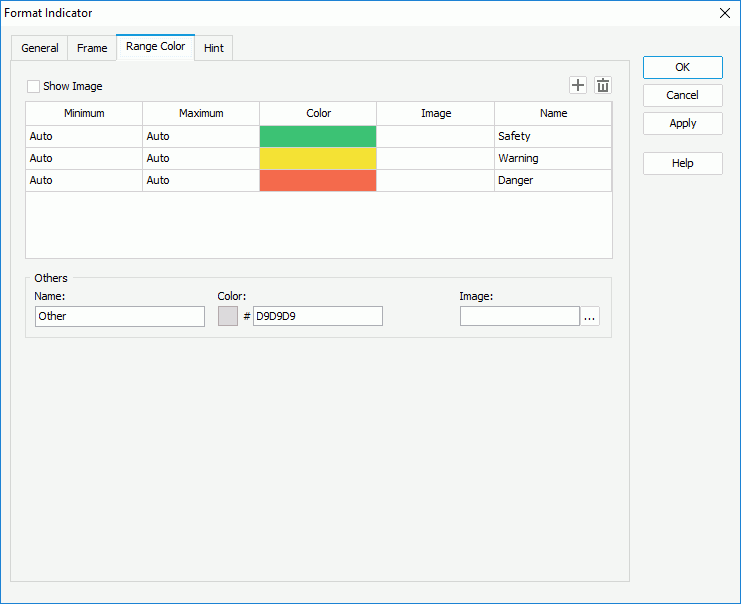
Task: Select the Minimum cell of Safety row
Action: (x=84, y=136)
